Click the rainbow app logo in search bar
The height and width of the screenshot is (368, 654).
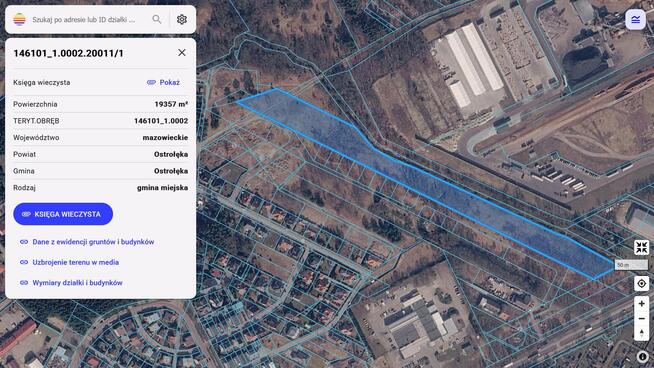[x=19, y=19]
